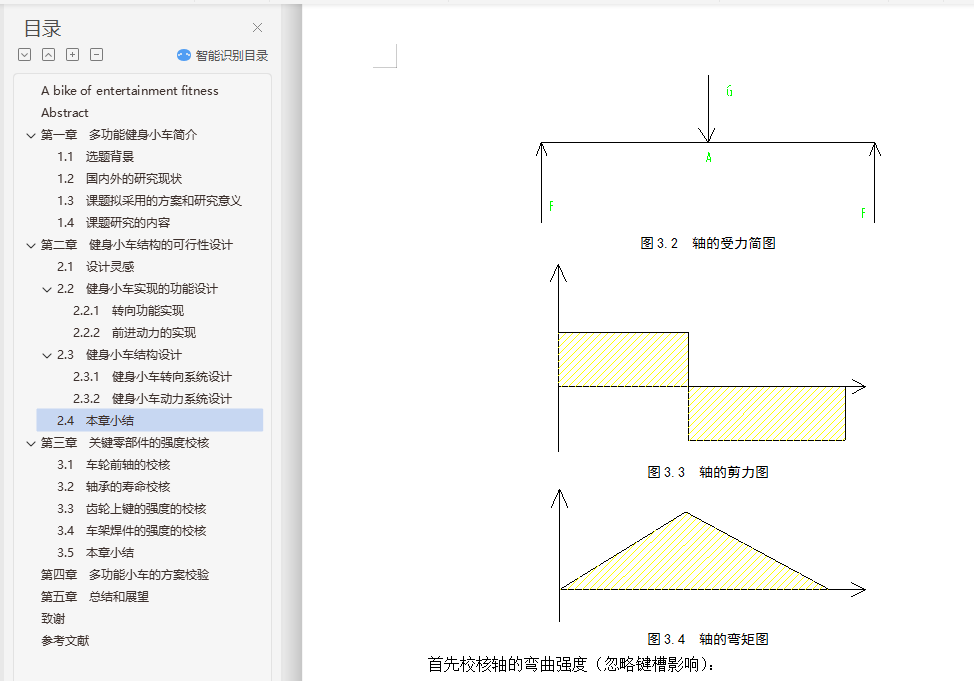
Task: Click green label A at beam center
Action: pos(709,158)
